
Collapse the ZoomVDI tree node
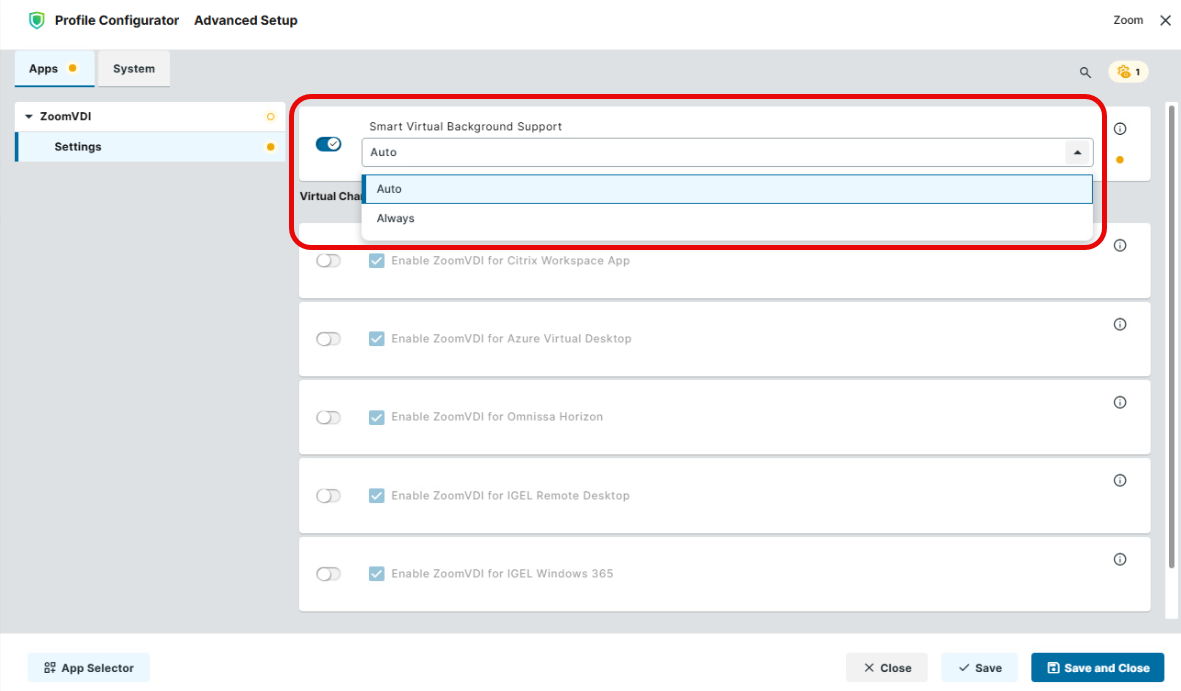[29, 117]
